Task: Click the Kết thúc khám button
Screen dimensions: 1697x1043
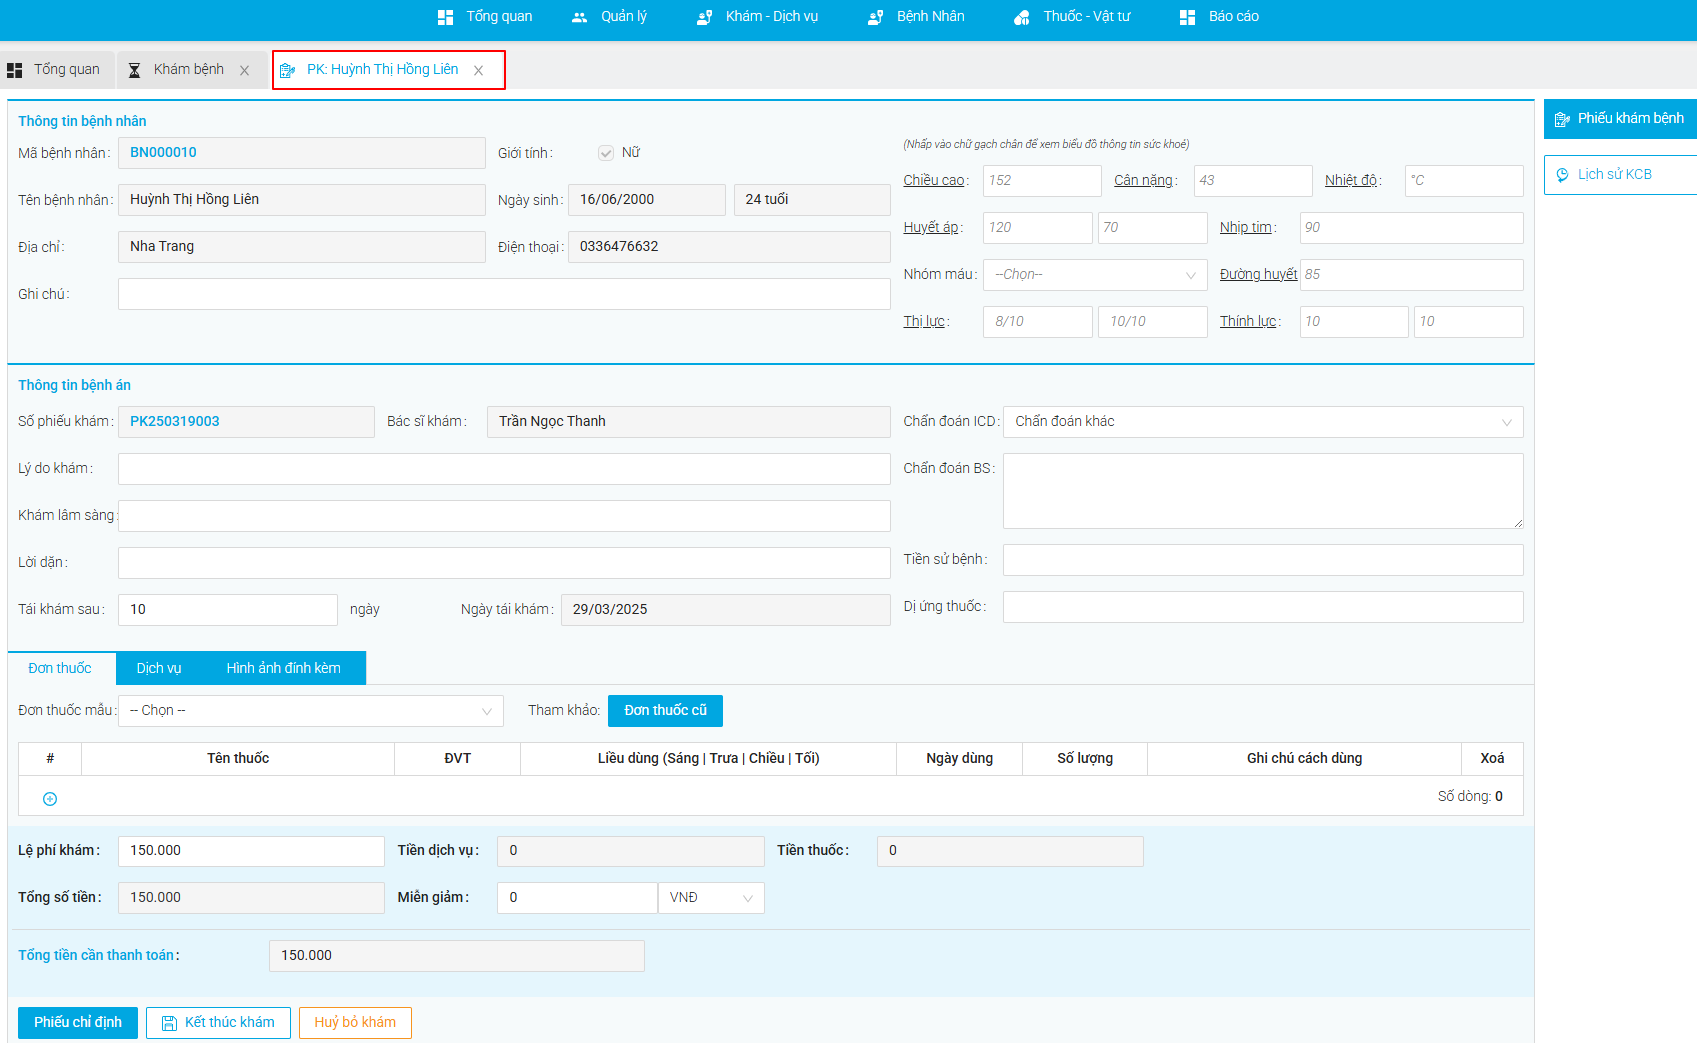Action: click(218, 1023)
